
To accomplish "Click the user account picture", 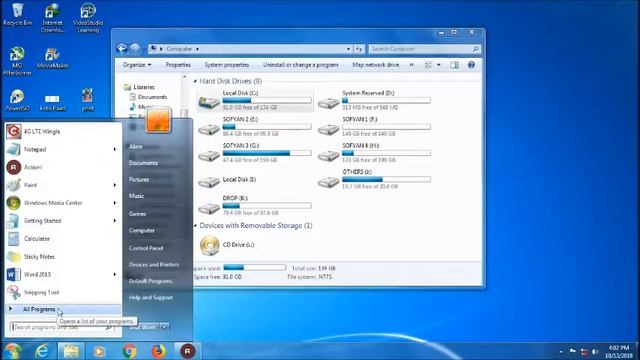I will point(158,120).
